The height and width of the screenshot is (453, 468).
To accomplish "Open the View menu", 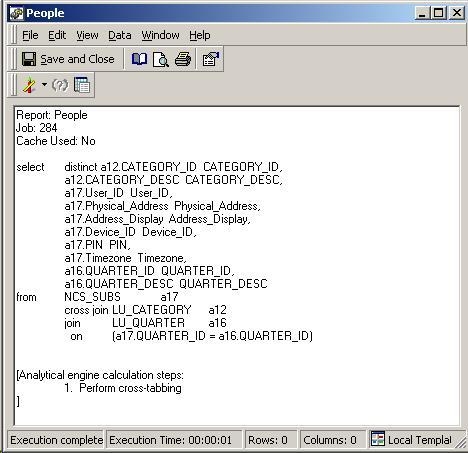I will coord(87,35).
